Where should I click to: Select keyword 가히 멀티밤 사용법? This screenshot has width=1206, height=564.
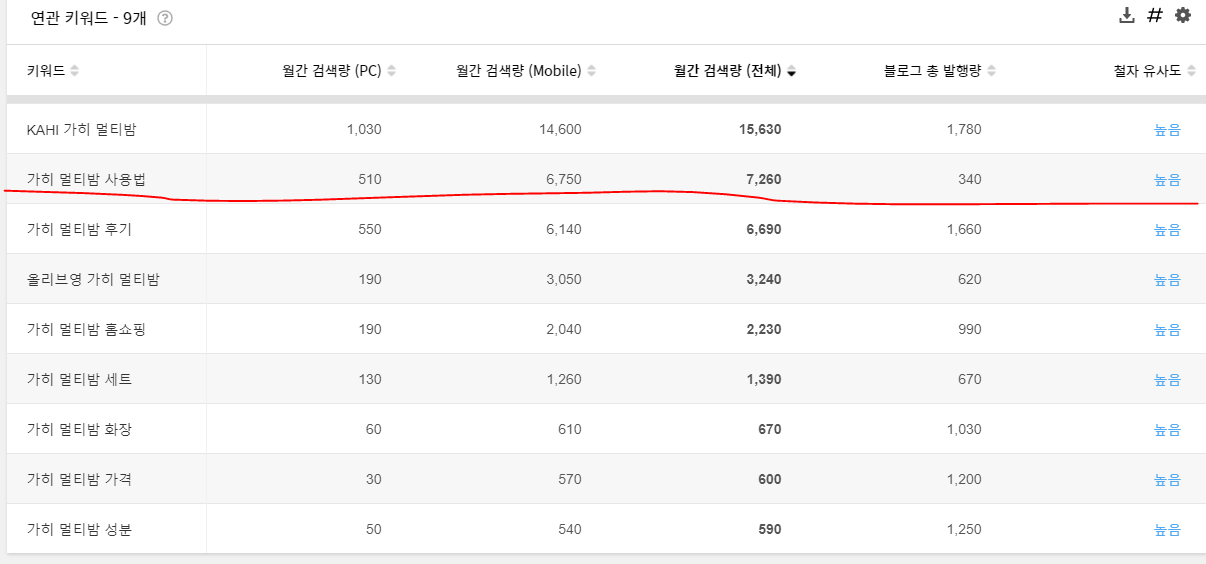87,179
